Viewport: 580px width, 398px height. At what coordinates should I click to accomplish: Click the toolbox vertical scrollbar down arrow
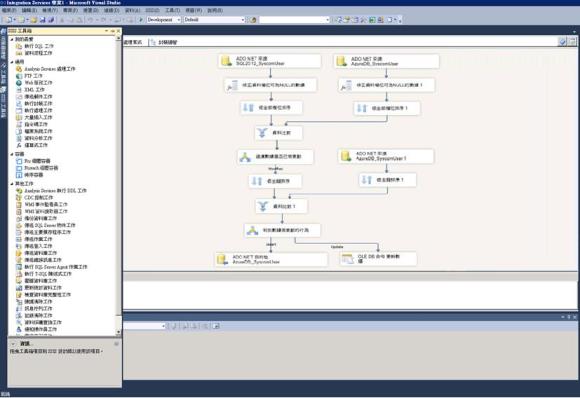pyautogui.click(x=119, y=332)
